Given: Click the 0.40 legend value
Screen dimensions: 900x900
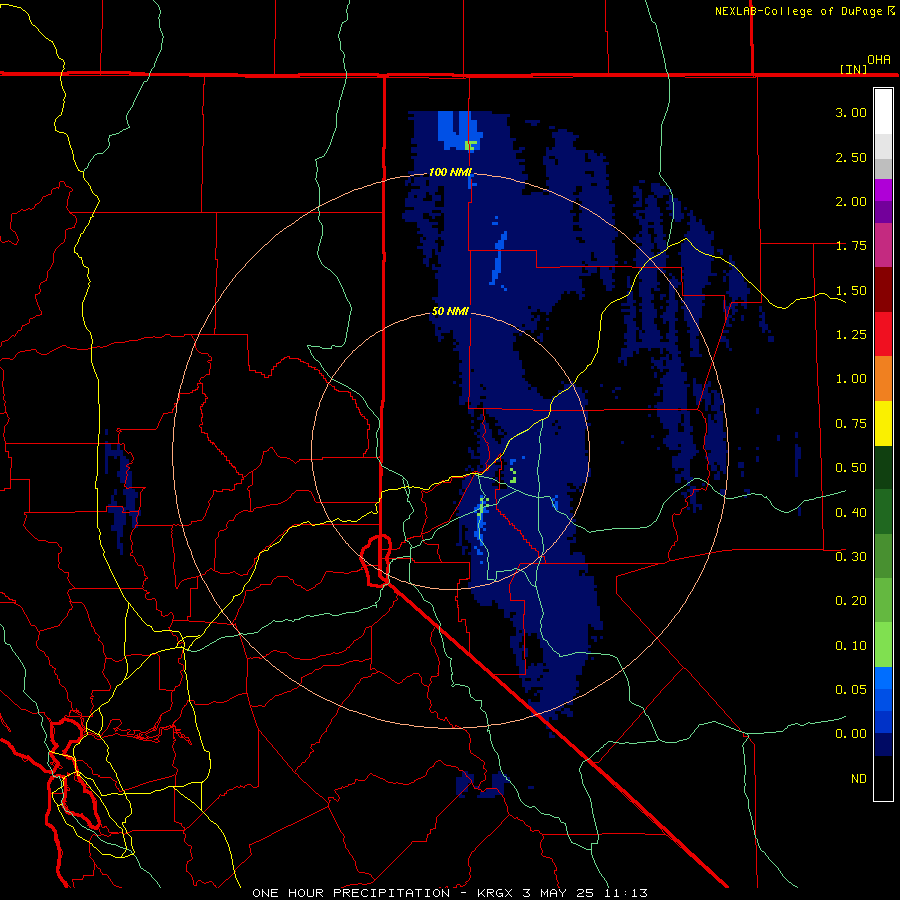Looking at the screenshot, I should (x=851, y=512).
